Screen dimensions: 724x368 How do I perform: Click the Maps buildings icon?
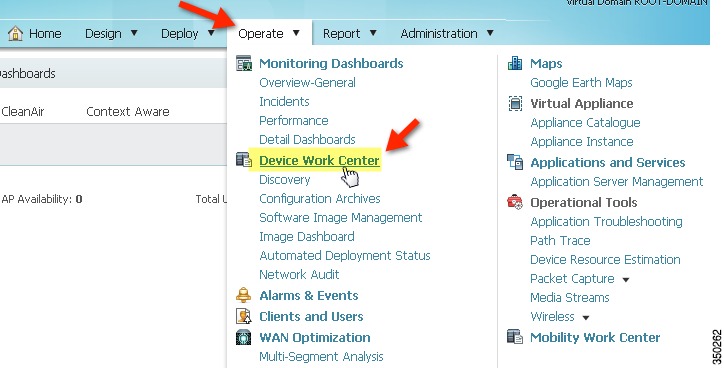pos(515,63)
